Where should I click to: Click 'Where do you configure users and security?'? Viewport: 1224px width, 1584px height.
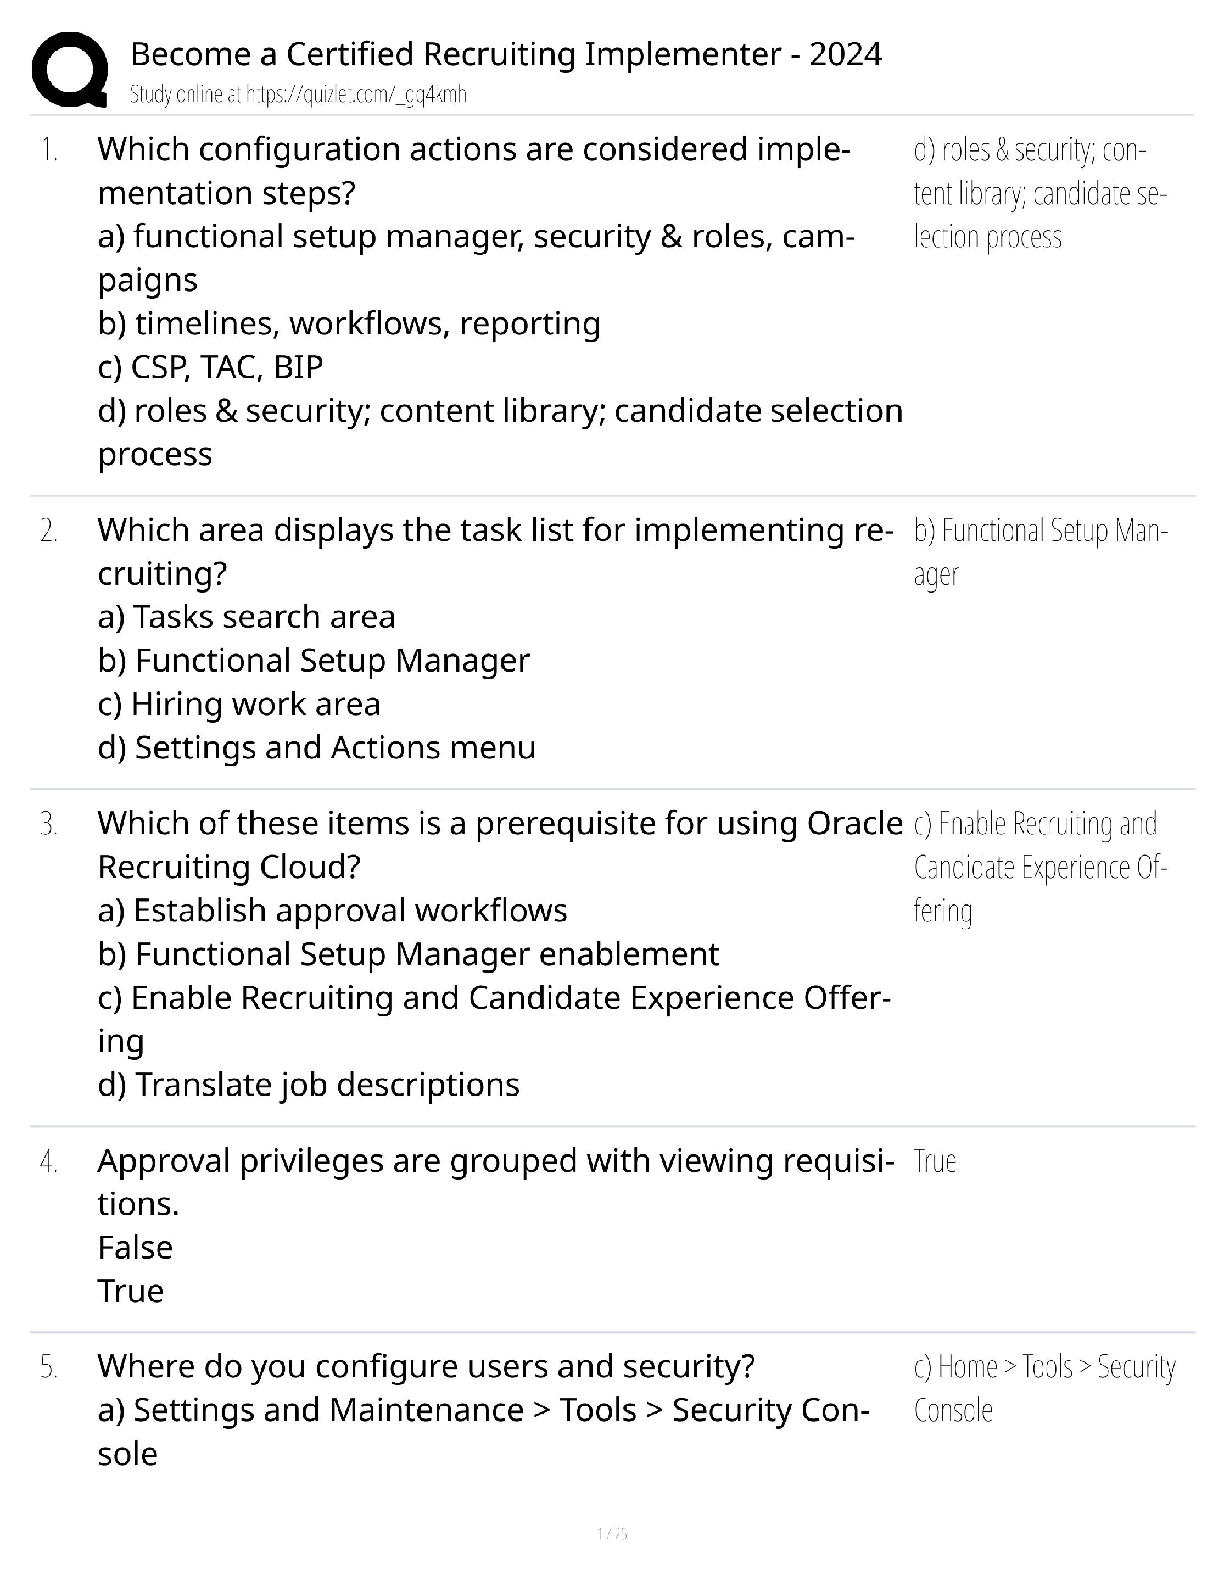point(426,1366)
